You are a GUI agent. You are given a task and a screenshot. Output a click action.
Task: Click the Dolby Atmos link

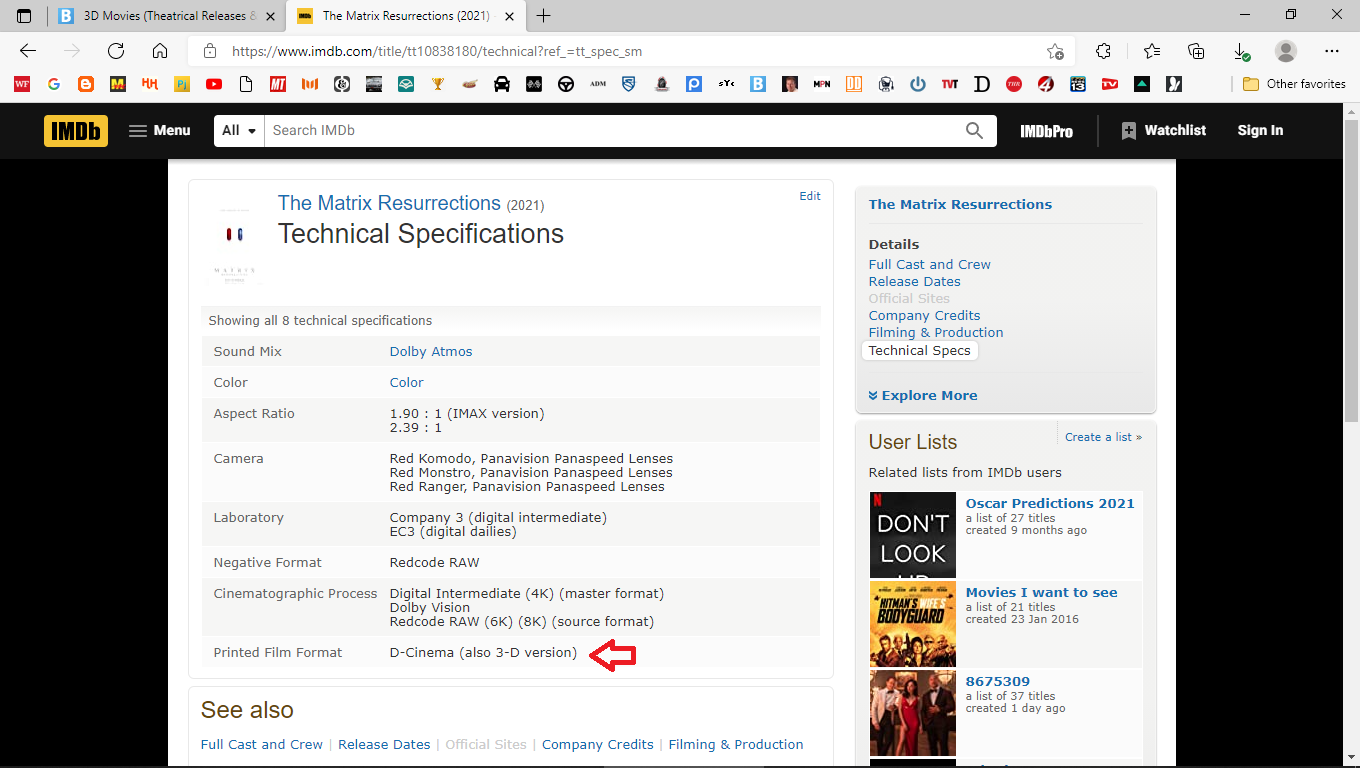pos(431,351)
